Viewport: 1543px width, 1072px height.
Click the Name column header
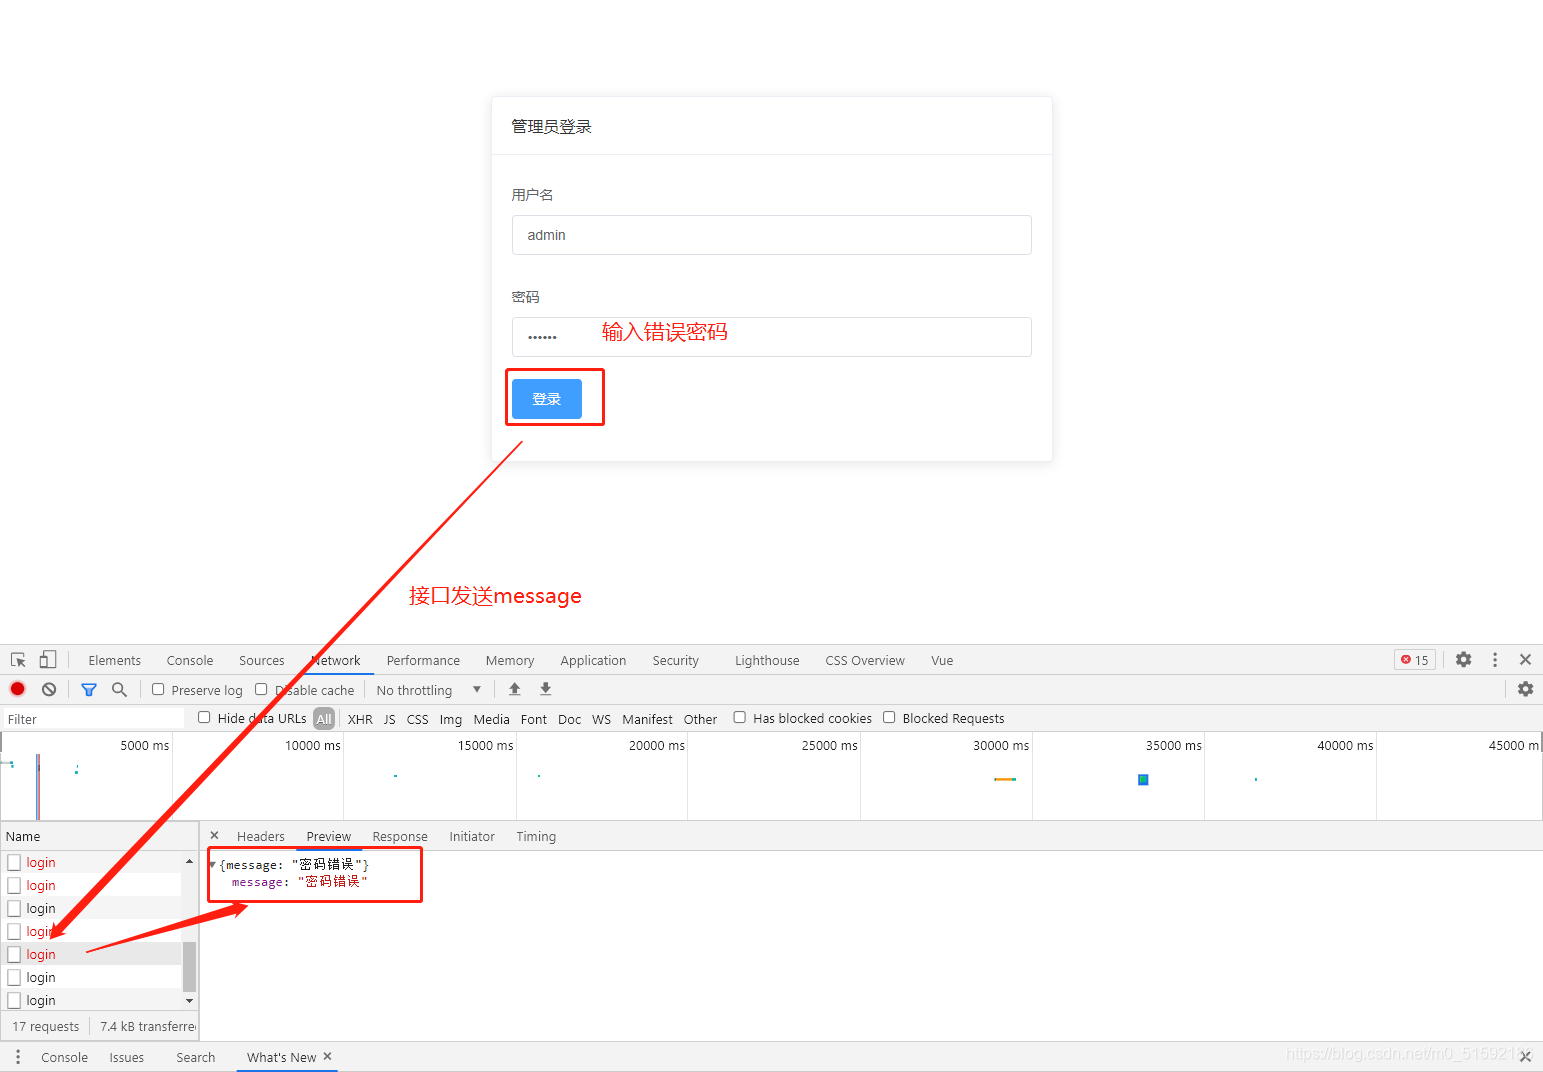pyautogui.click(x=99, y=836)
